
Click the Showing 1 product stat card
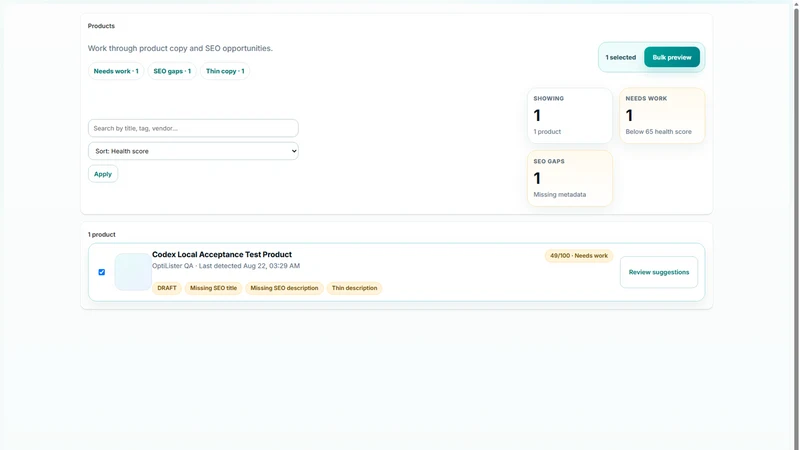pyautogui.click(x=569, y=115)
